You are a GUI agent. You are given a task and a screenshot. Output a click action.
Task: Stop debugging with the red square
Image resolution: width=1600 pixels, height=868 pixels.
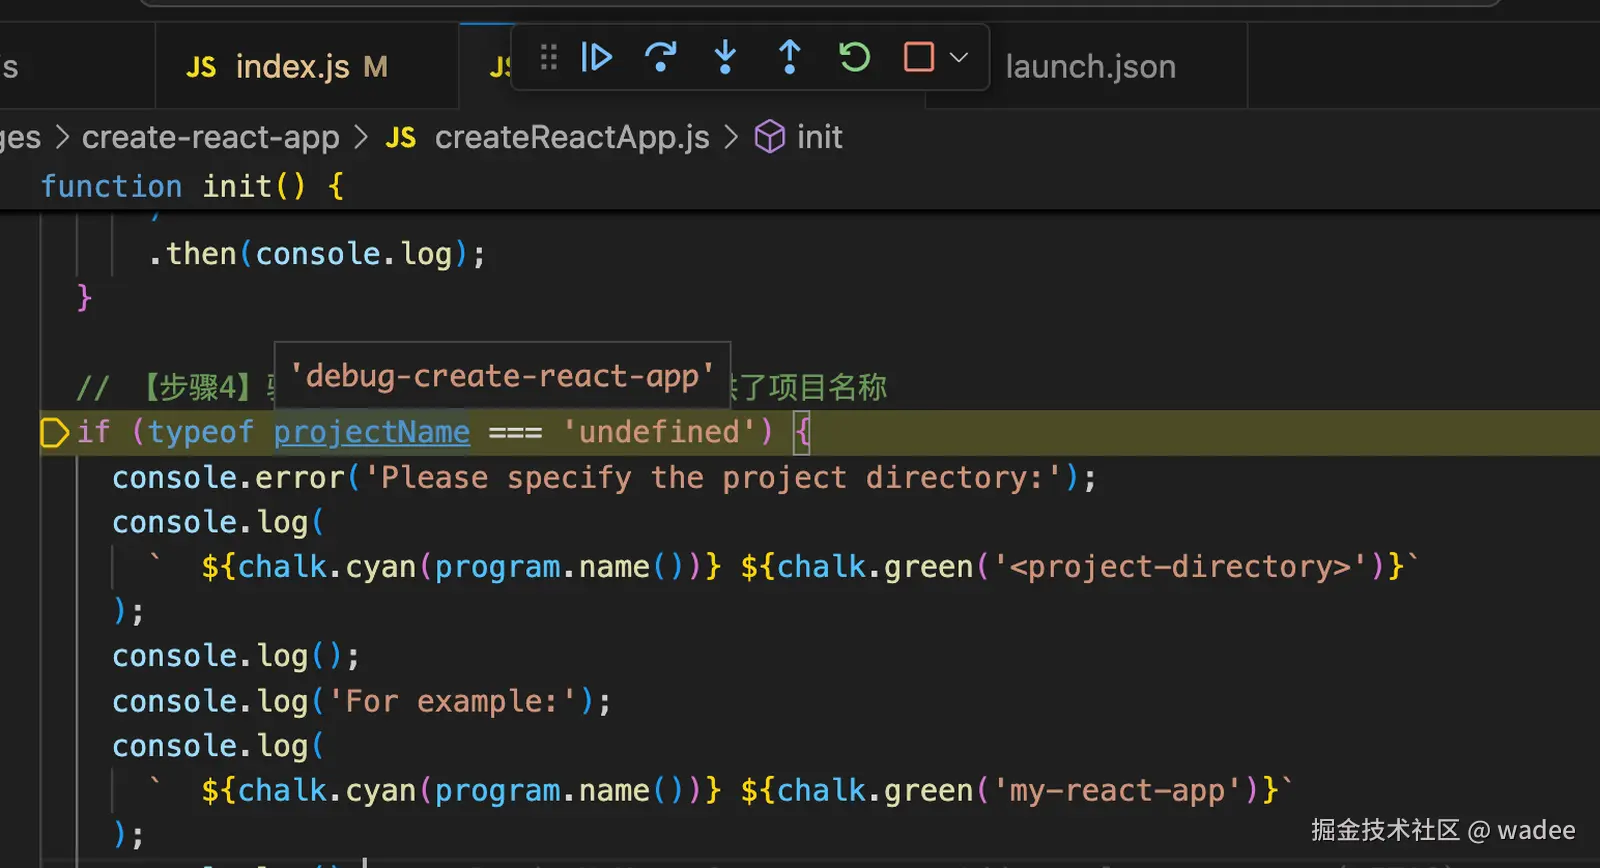pyautogui.click(x=918, y=58)
